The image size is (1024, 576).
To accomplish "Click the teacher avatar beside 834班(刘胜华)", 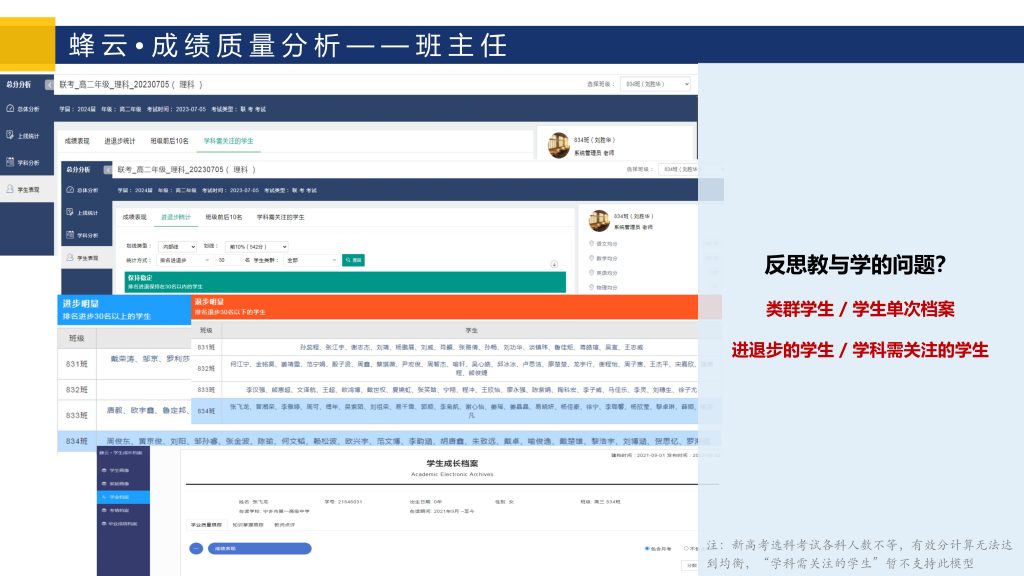I will pos(557,144).
